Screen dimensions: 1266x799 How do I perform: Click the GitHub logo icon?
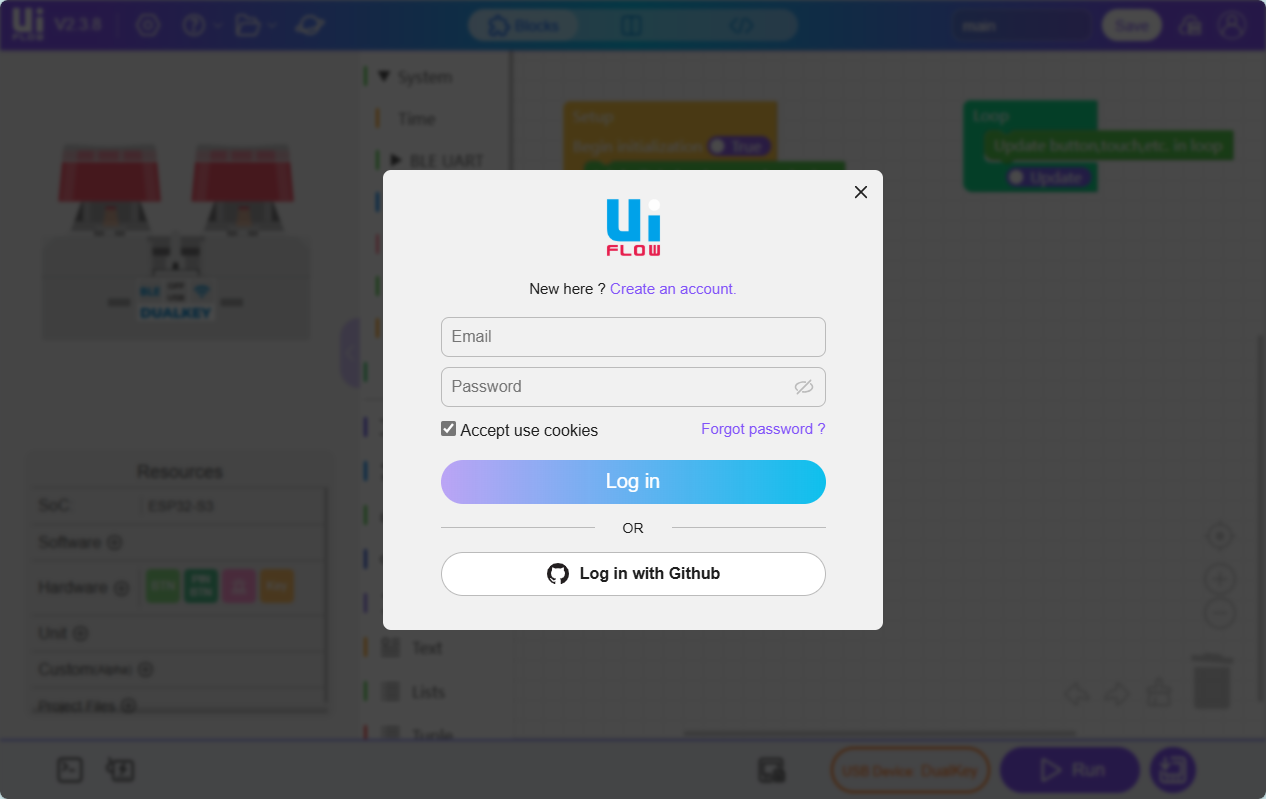(x=558, y=574)
